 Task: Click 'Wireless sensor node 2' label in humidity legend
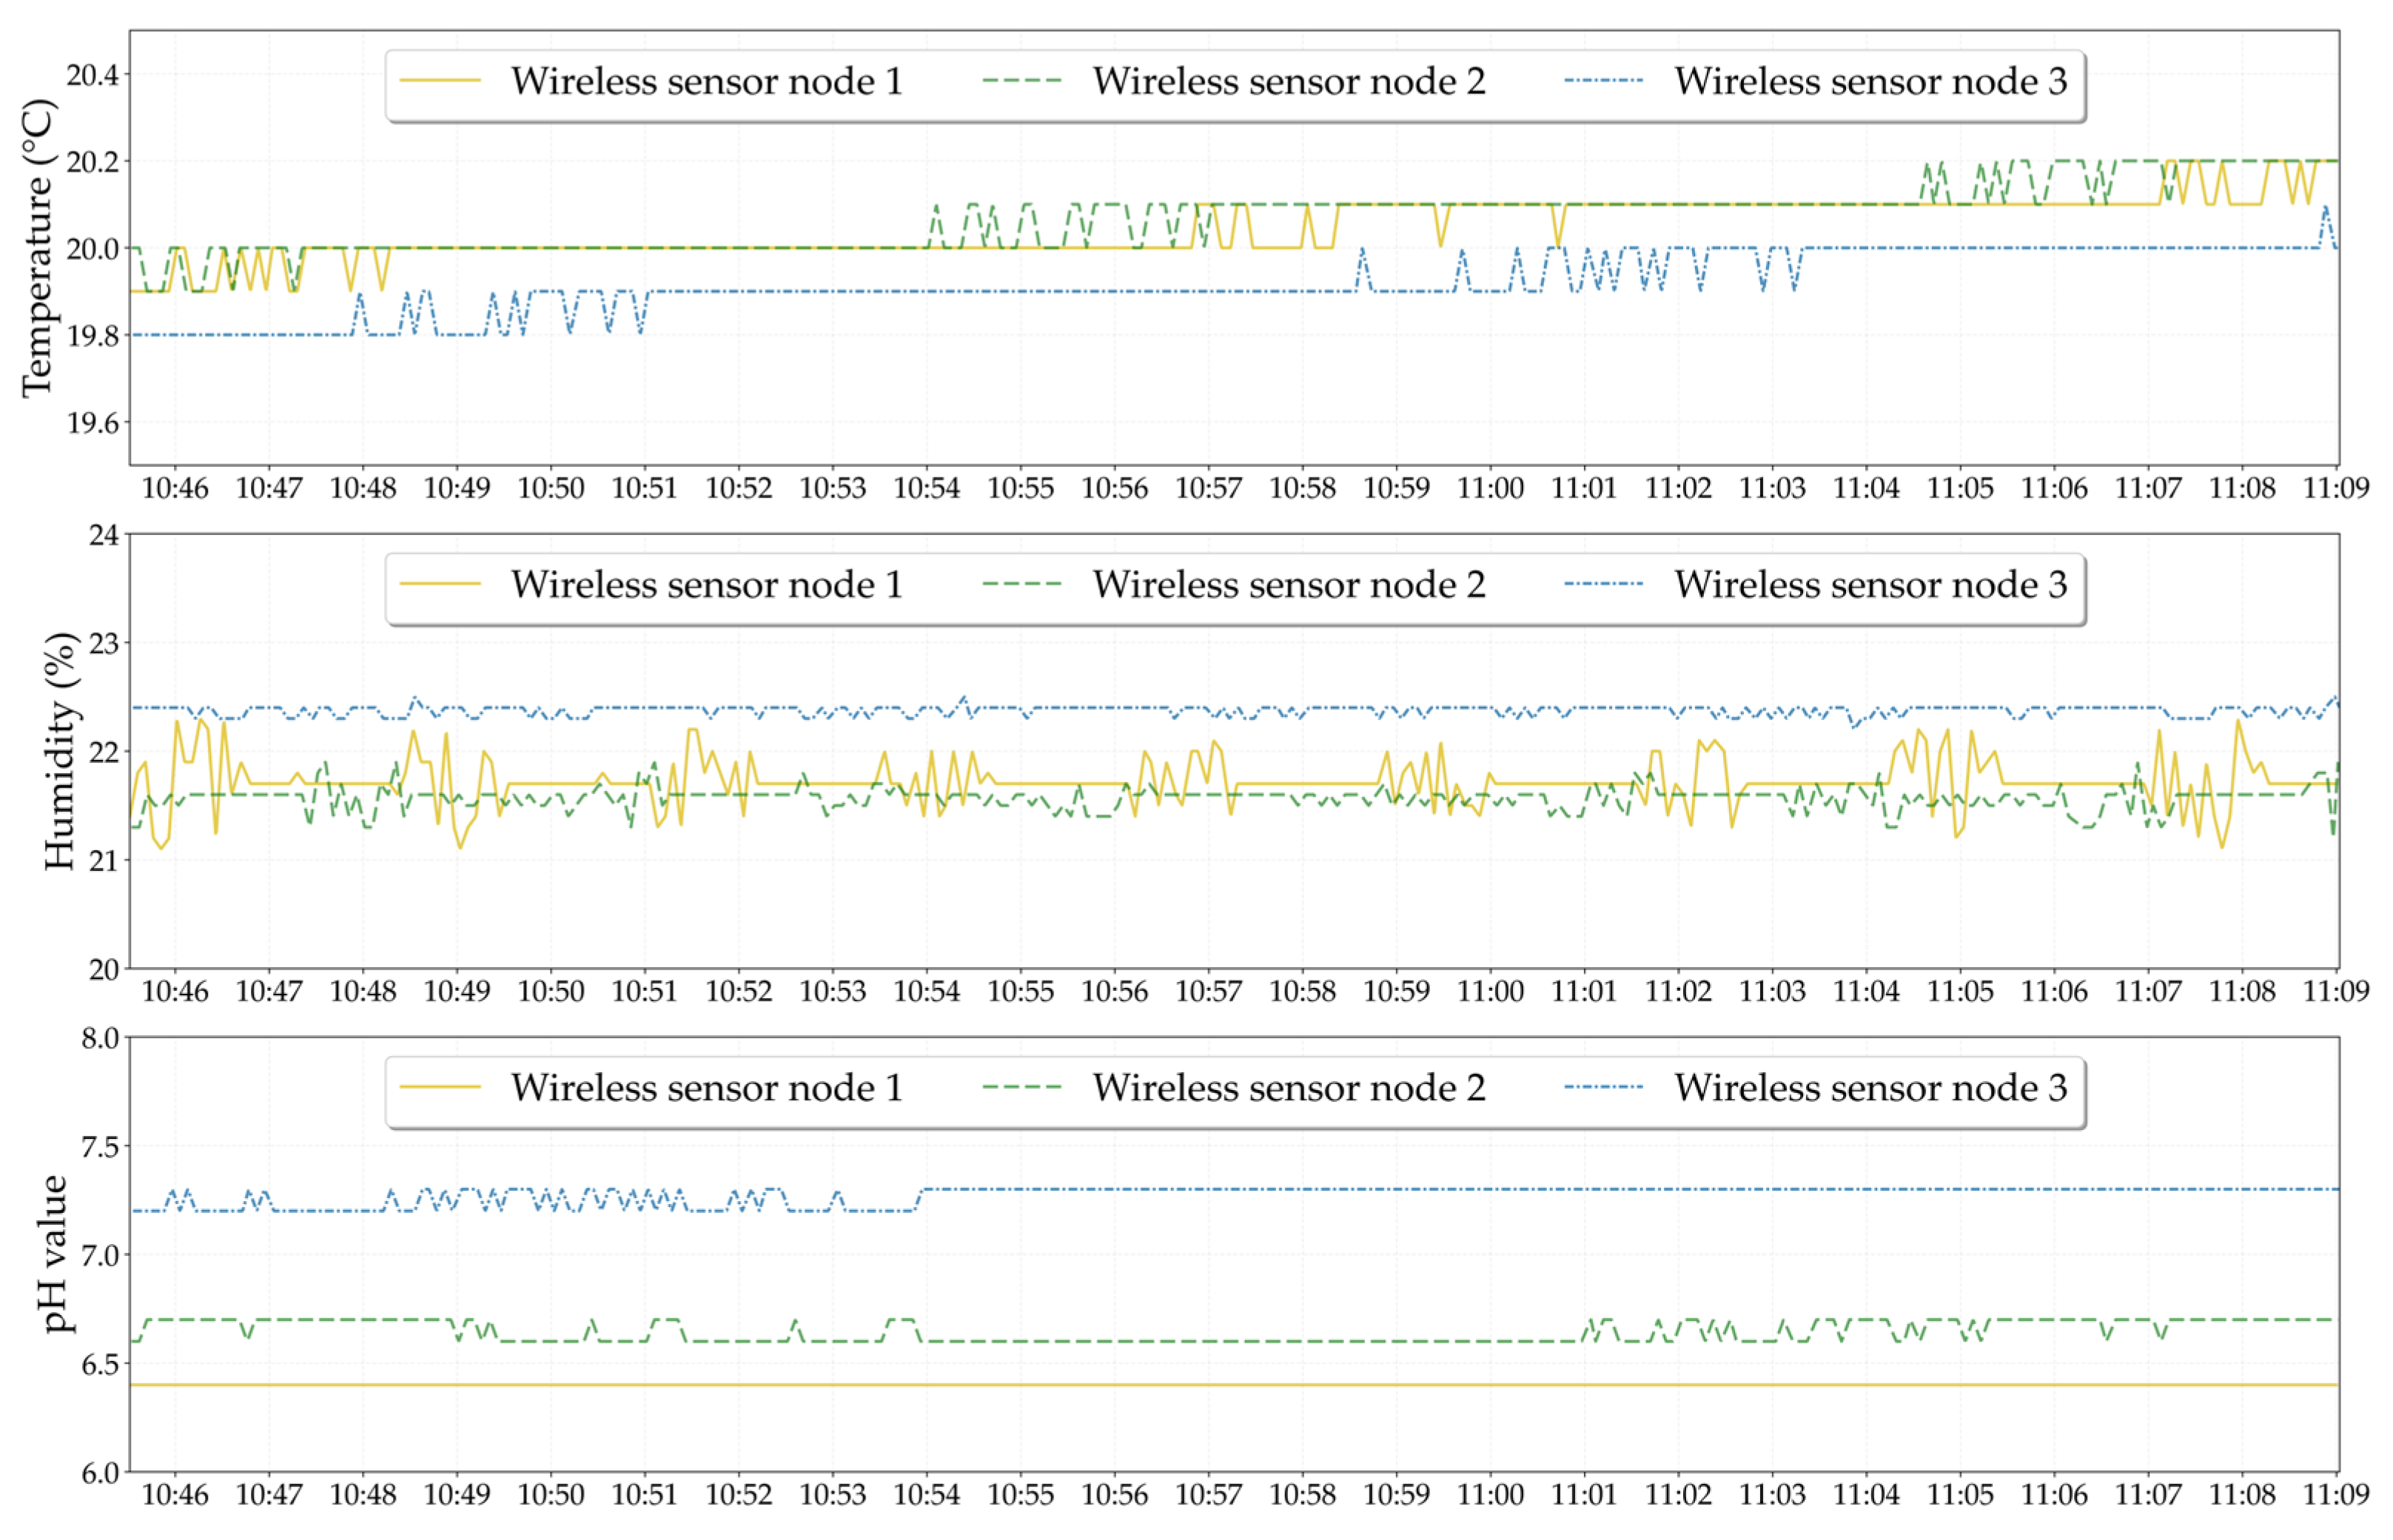point(1288,585)
